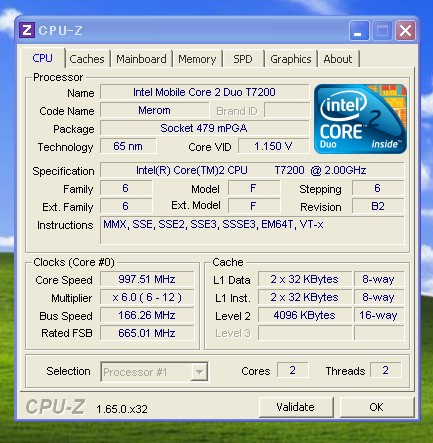The image size is (433, 443).
Task: Click the Specification field text
Action: click(251, 170)
